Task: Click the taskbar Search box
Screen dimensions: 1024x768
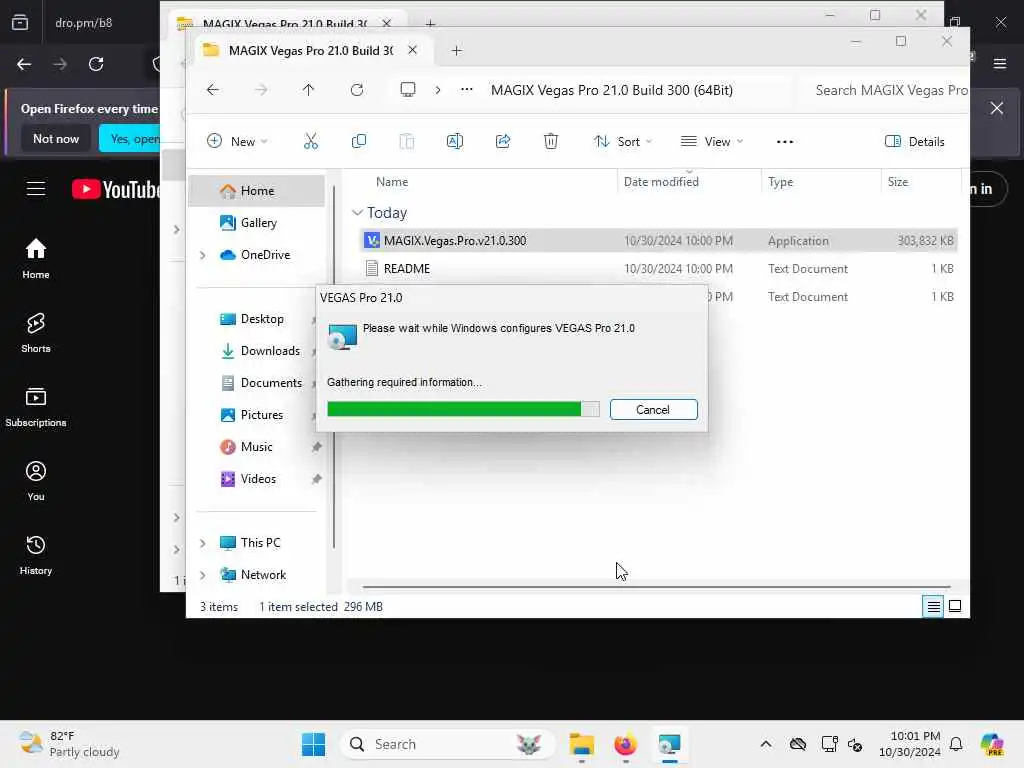Action: pyautogui.click(x=447, y=744)
